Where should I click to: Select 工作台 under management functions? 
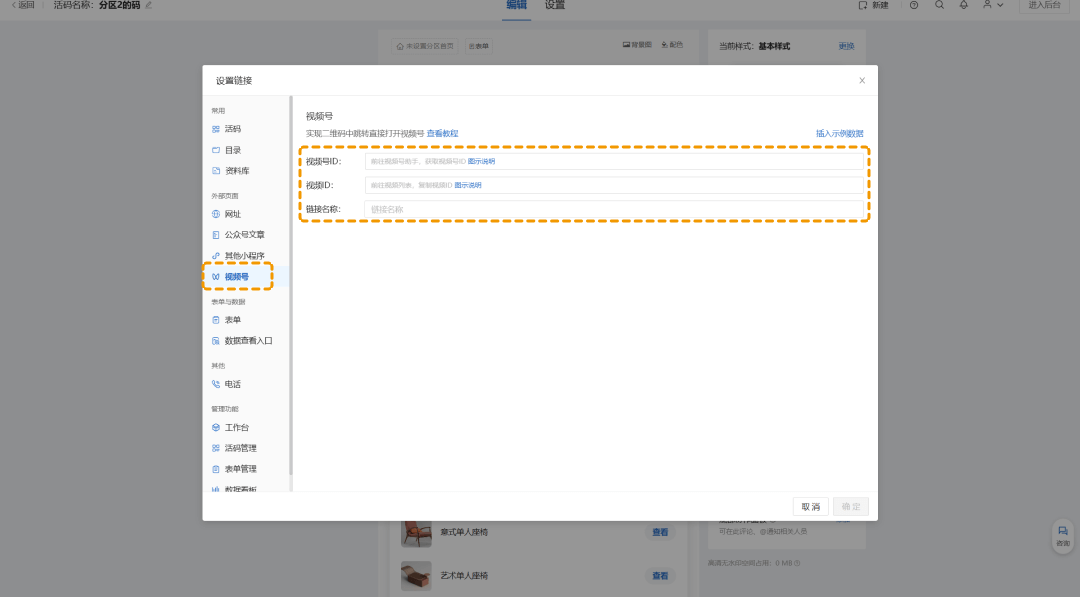tap(235, 427)
